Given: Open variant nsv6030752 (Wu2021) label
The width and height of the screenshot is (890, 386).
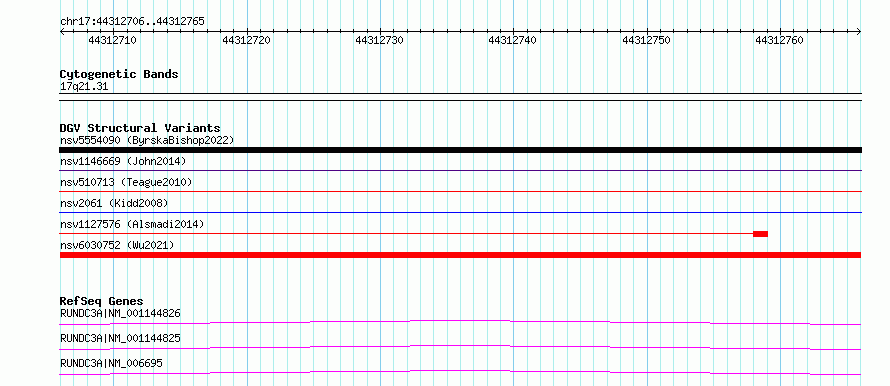Looking at the screenshot, I should (x=117, y=245).
